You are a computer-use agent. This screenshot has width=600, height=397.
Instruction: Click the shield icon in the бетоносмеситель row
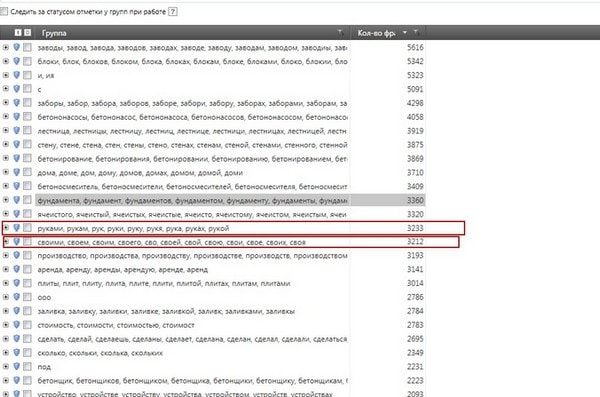(16, 186)
